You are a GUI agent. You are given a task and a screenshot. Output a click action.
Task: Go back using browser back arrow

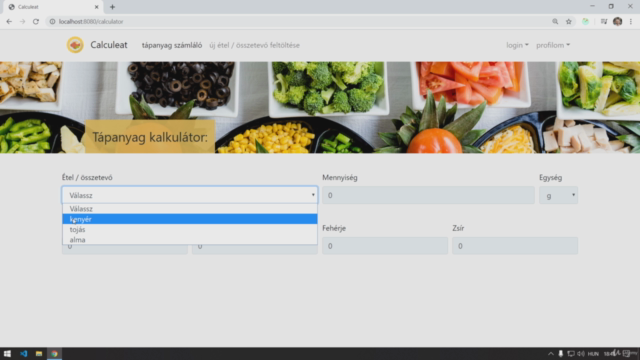coord(9,22)
